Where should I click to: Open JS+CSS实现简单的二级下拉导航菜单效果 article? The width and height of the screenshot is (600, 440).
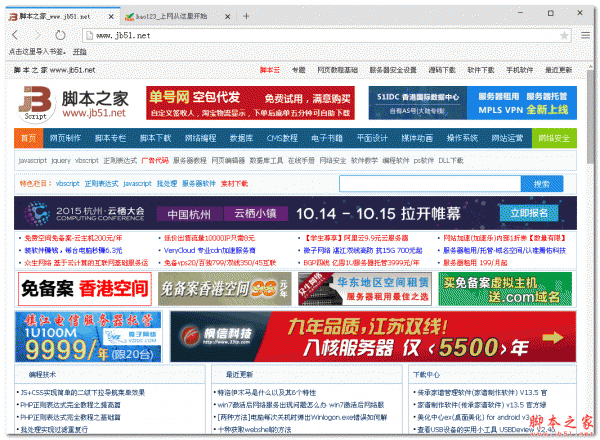(x=83, y=392)
